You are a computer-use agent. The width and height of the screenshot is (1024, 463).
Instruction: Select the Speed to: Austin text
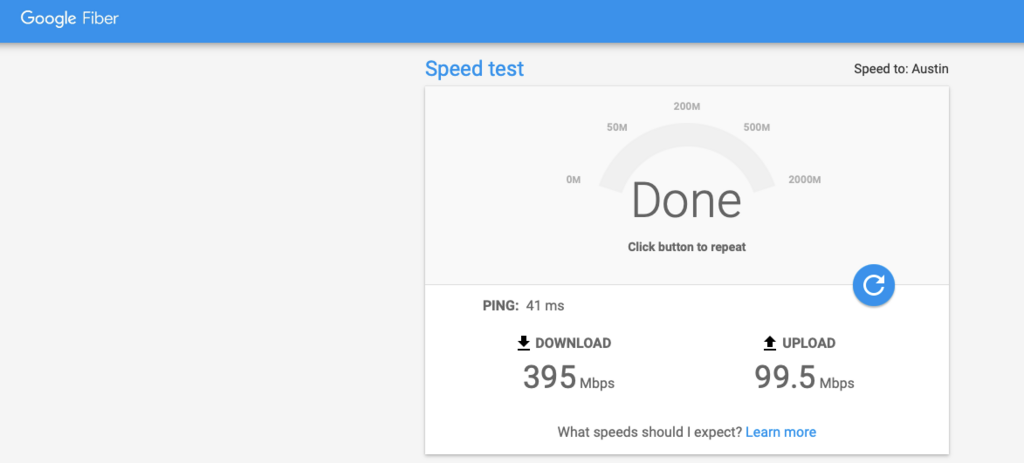pos(900,69)
